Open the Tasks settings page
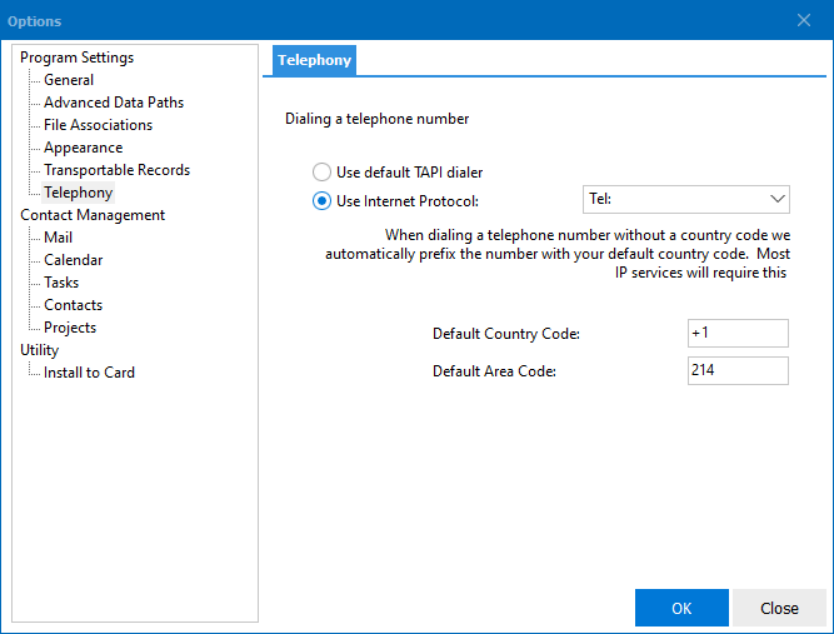The height and width of the screenshot is (634, 834). 60,282
